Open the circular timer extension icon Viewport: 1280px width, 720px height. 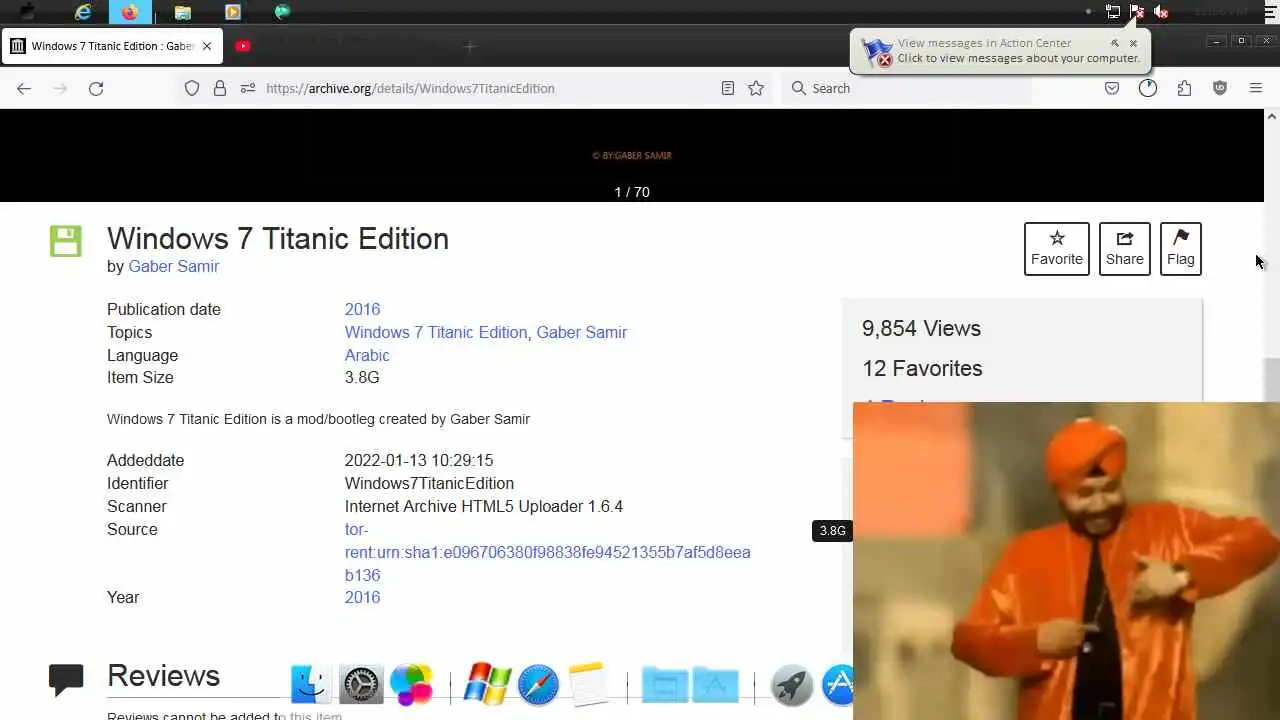(x=1148, y=88)
